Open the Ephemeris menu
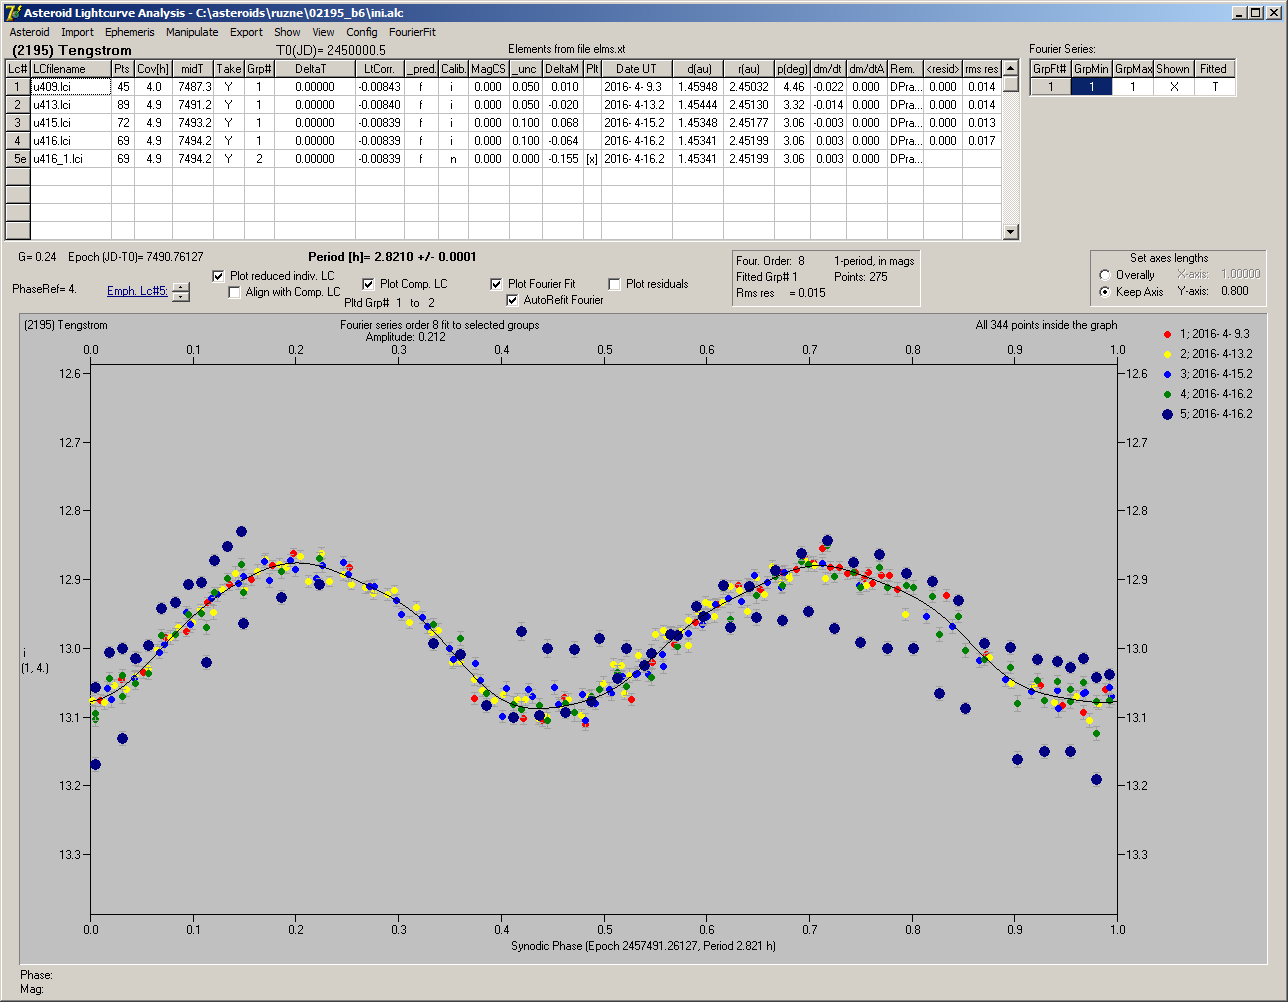The image size is (1288, 1002). [x=130, y=32]
